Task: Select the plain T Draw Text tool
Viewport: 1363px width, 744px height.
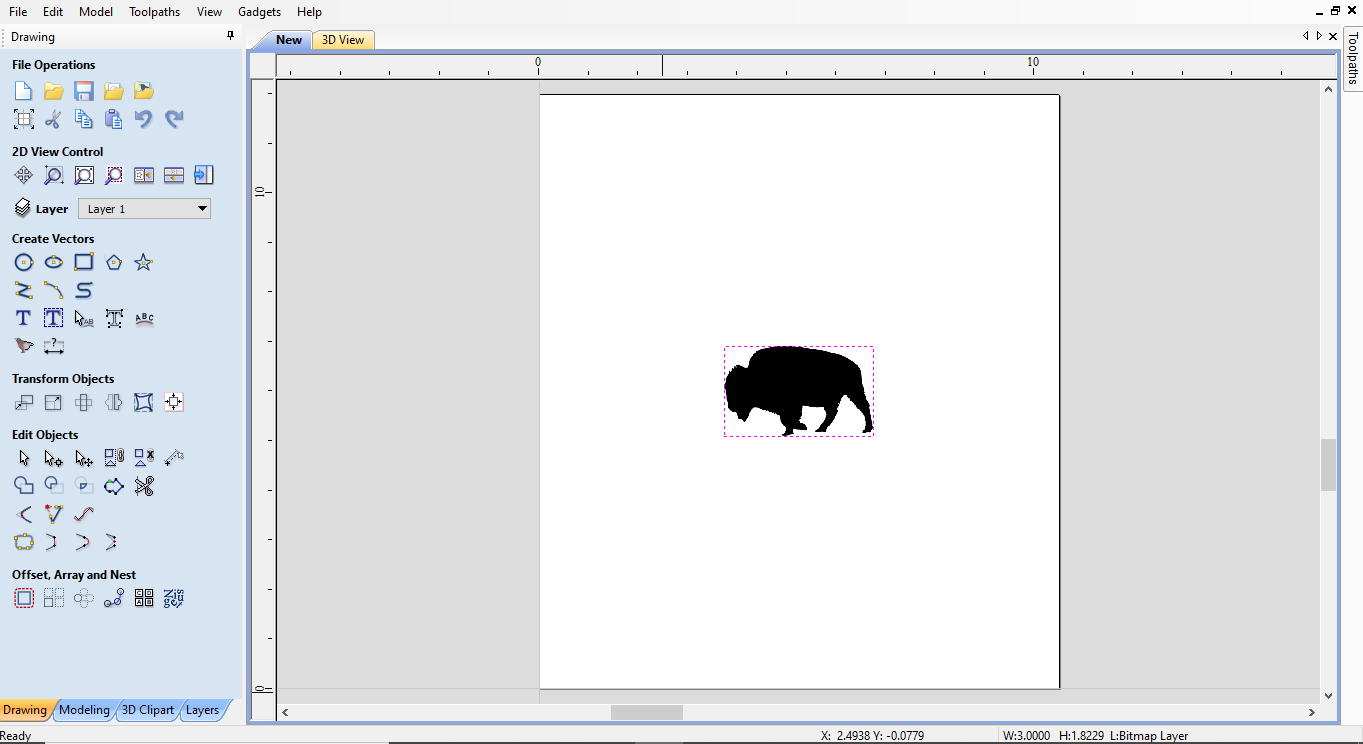Action: (x=23, y=318)
